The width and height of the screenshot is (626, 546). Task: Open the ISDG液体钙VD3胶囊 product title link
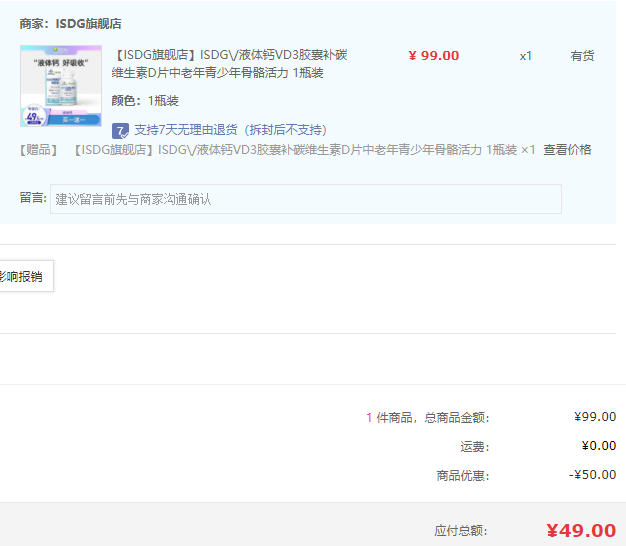(x=230, y=64)
